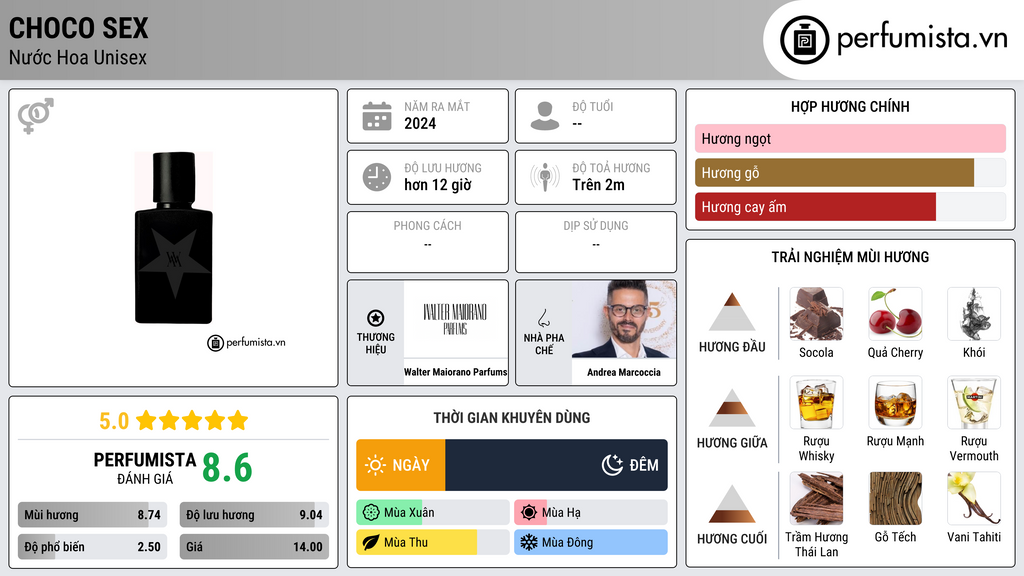The image size is (1024, 576).
Task: Click the Trải nghiệm mùi hương heading
Action: coord(850,257)
